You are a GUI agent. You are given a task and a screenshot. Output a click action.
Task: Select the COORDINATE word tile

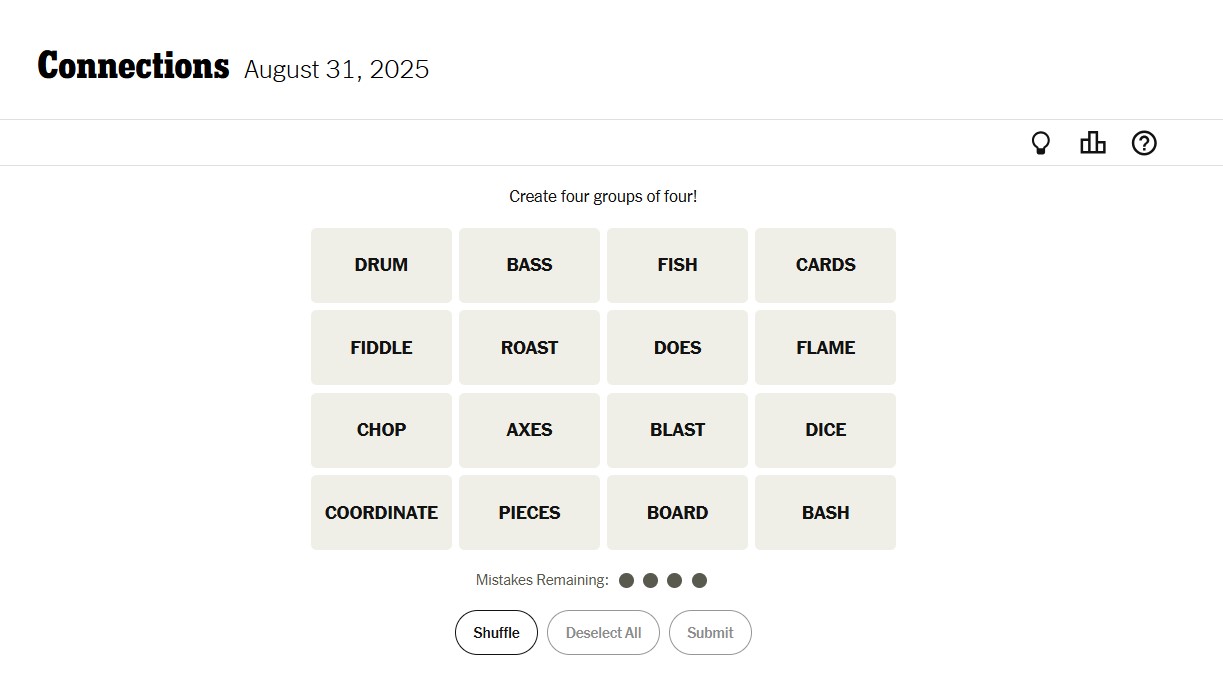coord(381,512)
